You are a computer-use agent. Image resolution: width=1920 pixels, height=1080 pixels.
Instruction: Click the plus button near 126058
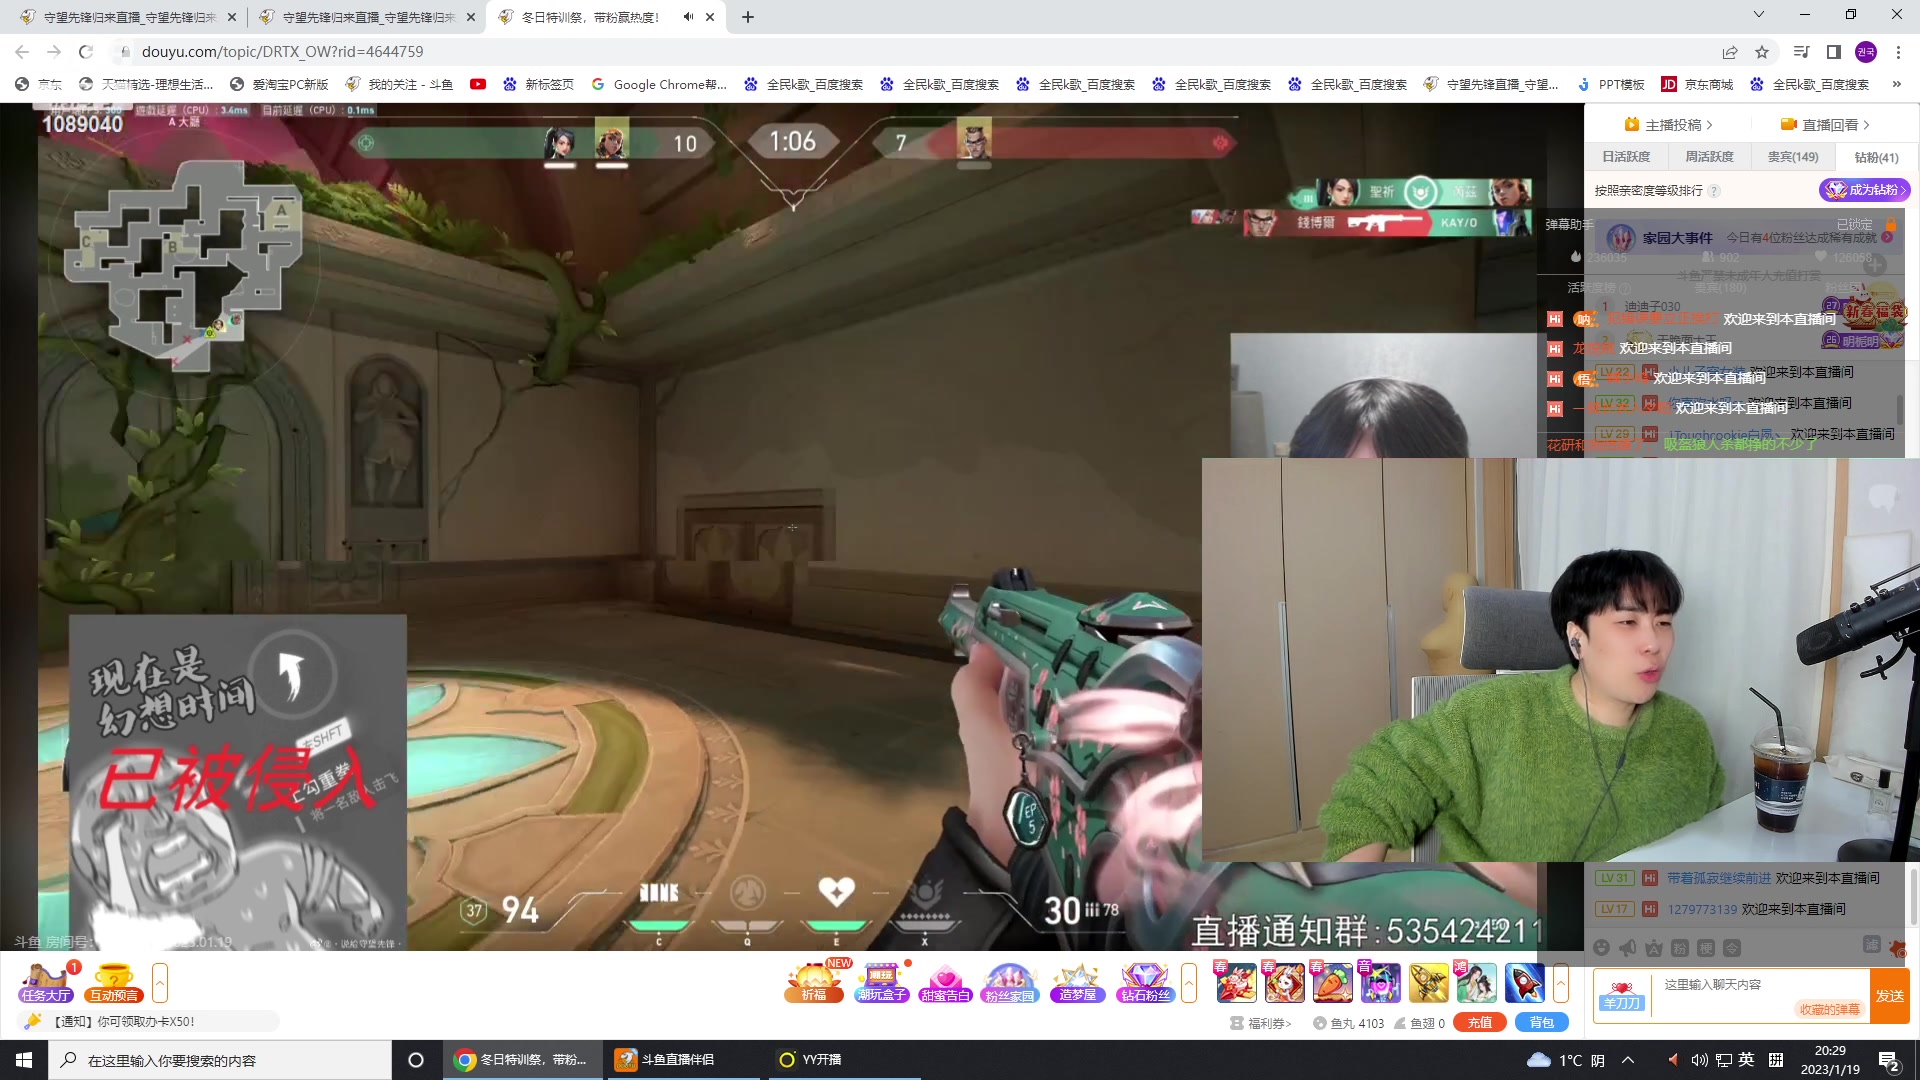1875,266
